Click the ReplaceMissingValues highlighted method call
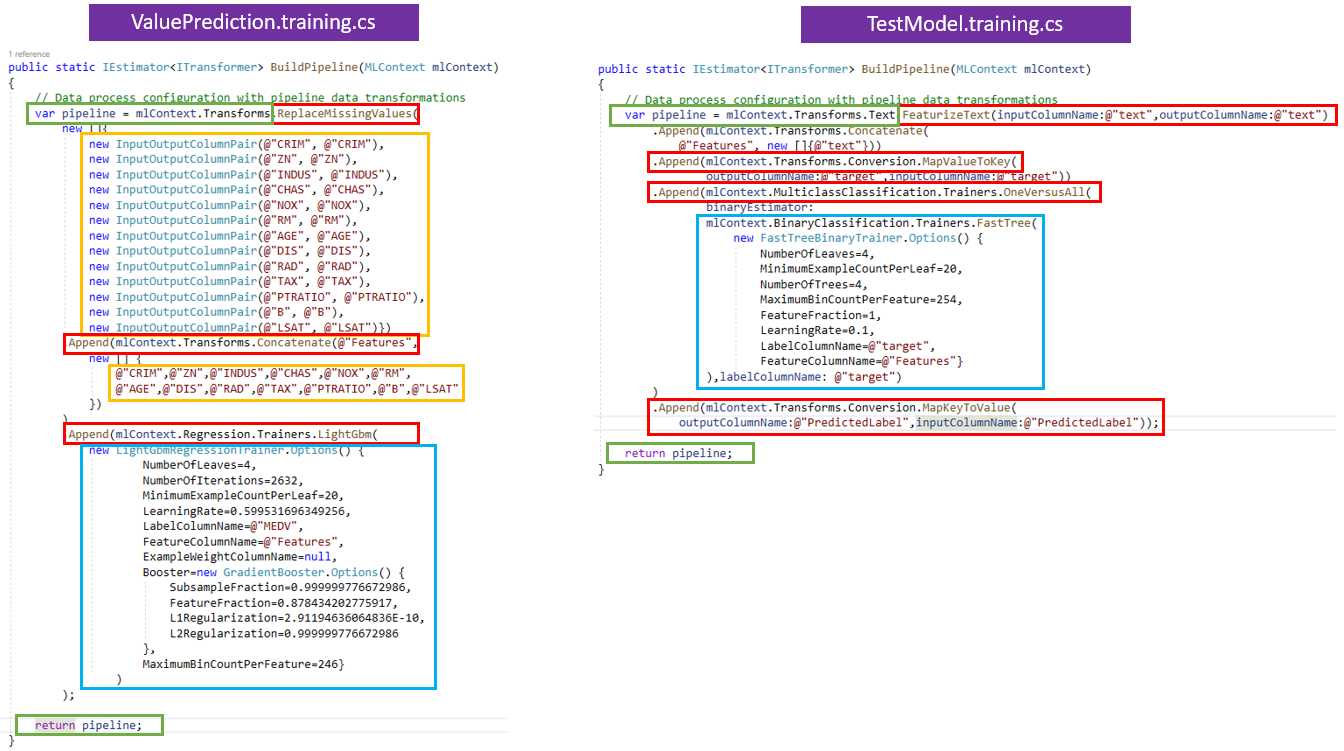1344x751 pixels. point(346,113)
